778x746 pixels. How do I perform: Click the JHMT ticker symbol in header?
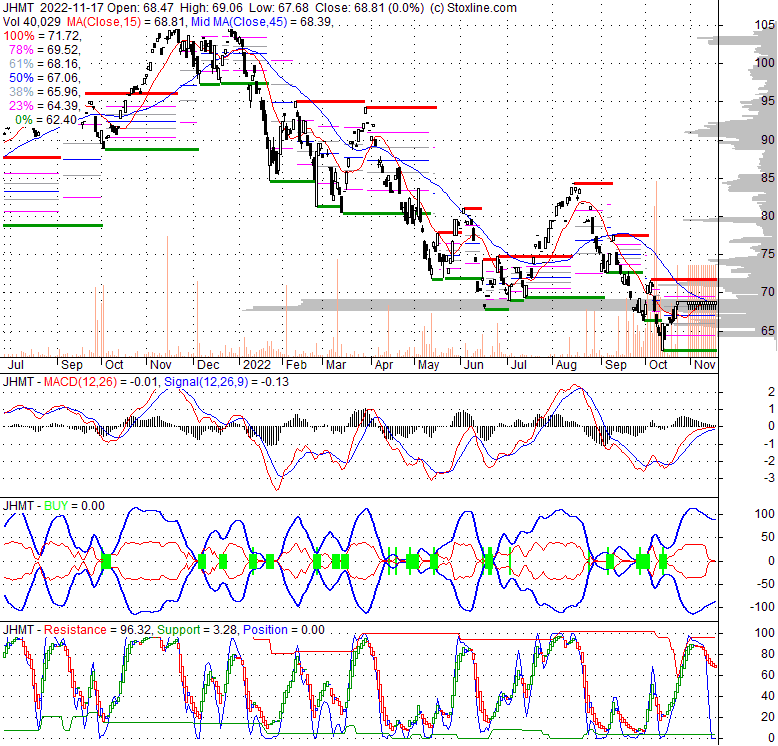point(18,8)
